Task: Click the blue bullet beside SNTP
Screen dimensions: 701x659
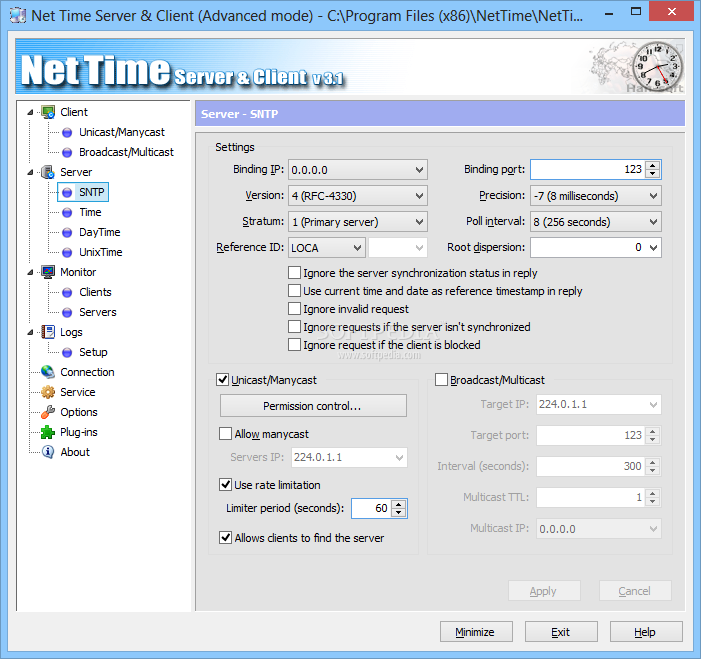Action: click(67, 192)
